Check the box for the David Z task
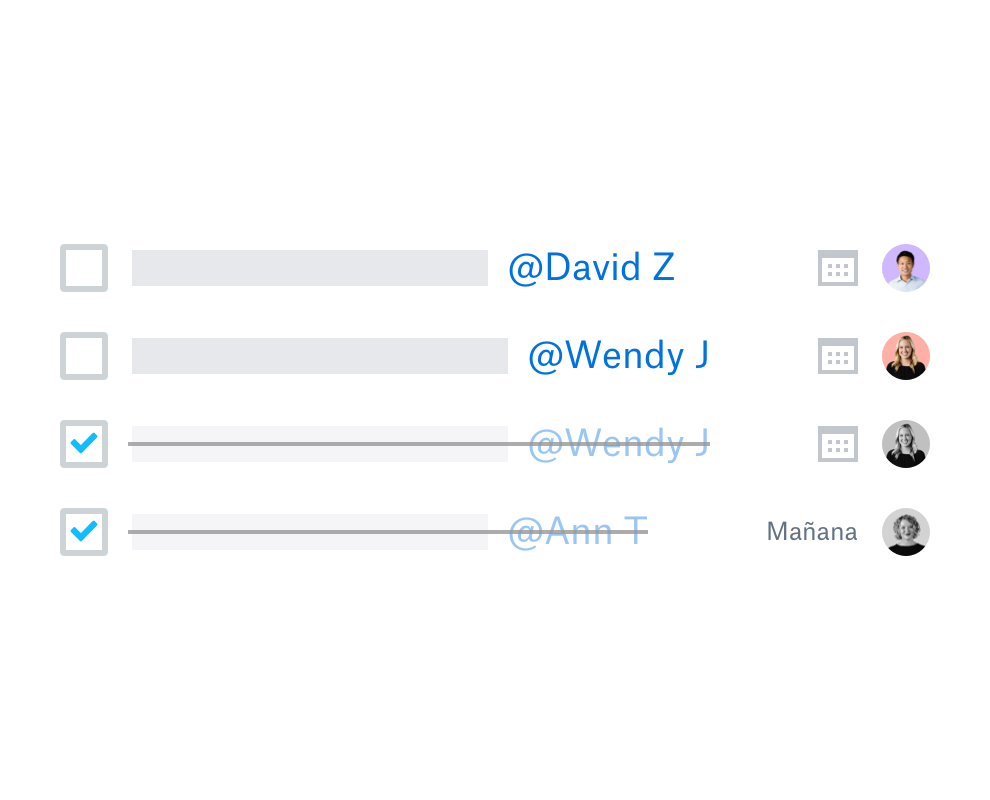990x800 pixels. point(84,268)
